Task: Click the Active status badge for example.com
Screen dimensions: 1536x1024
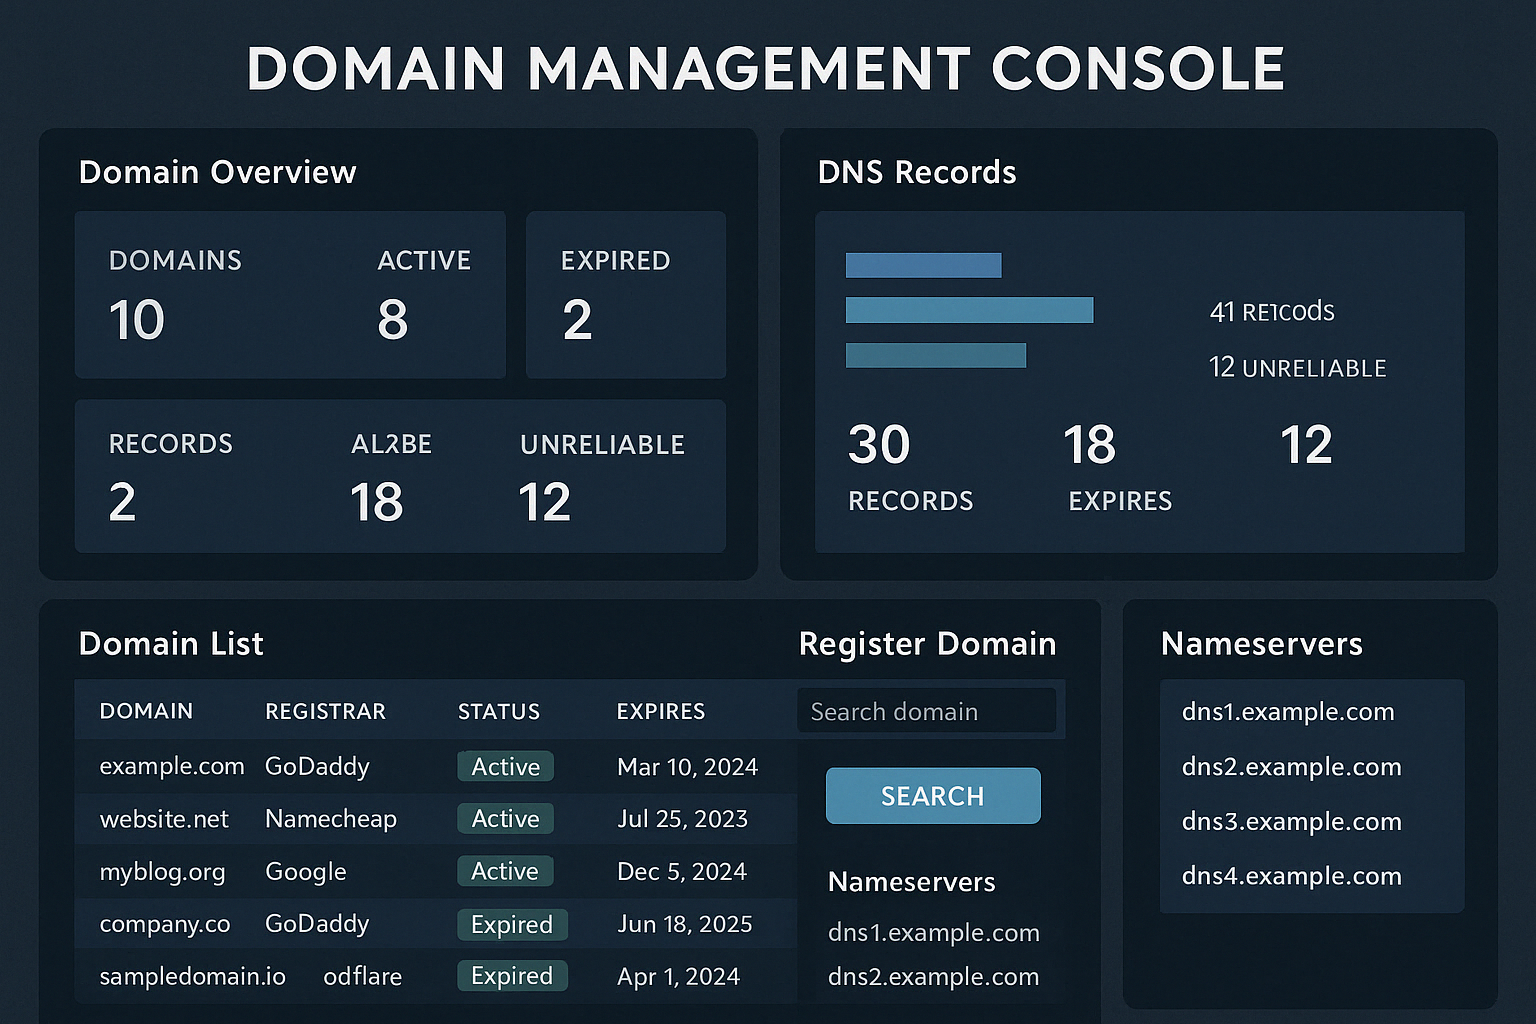Action: pos(505,766)
